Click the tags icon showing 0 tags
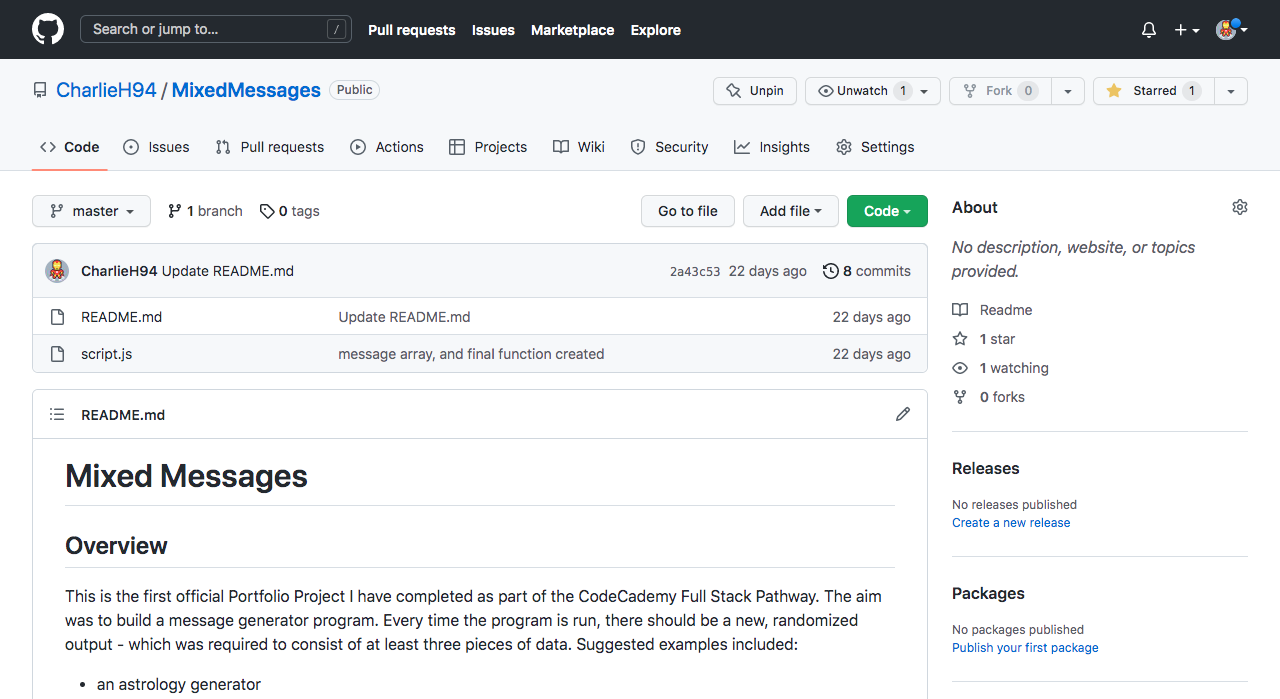Viewport: 1280px width, 699px height. click(x=267, y=211)
